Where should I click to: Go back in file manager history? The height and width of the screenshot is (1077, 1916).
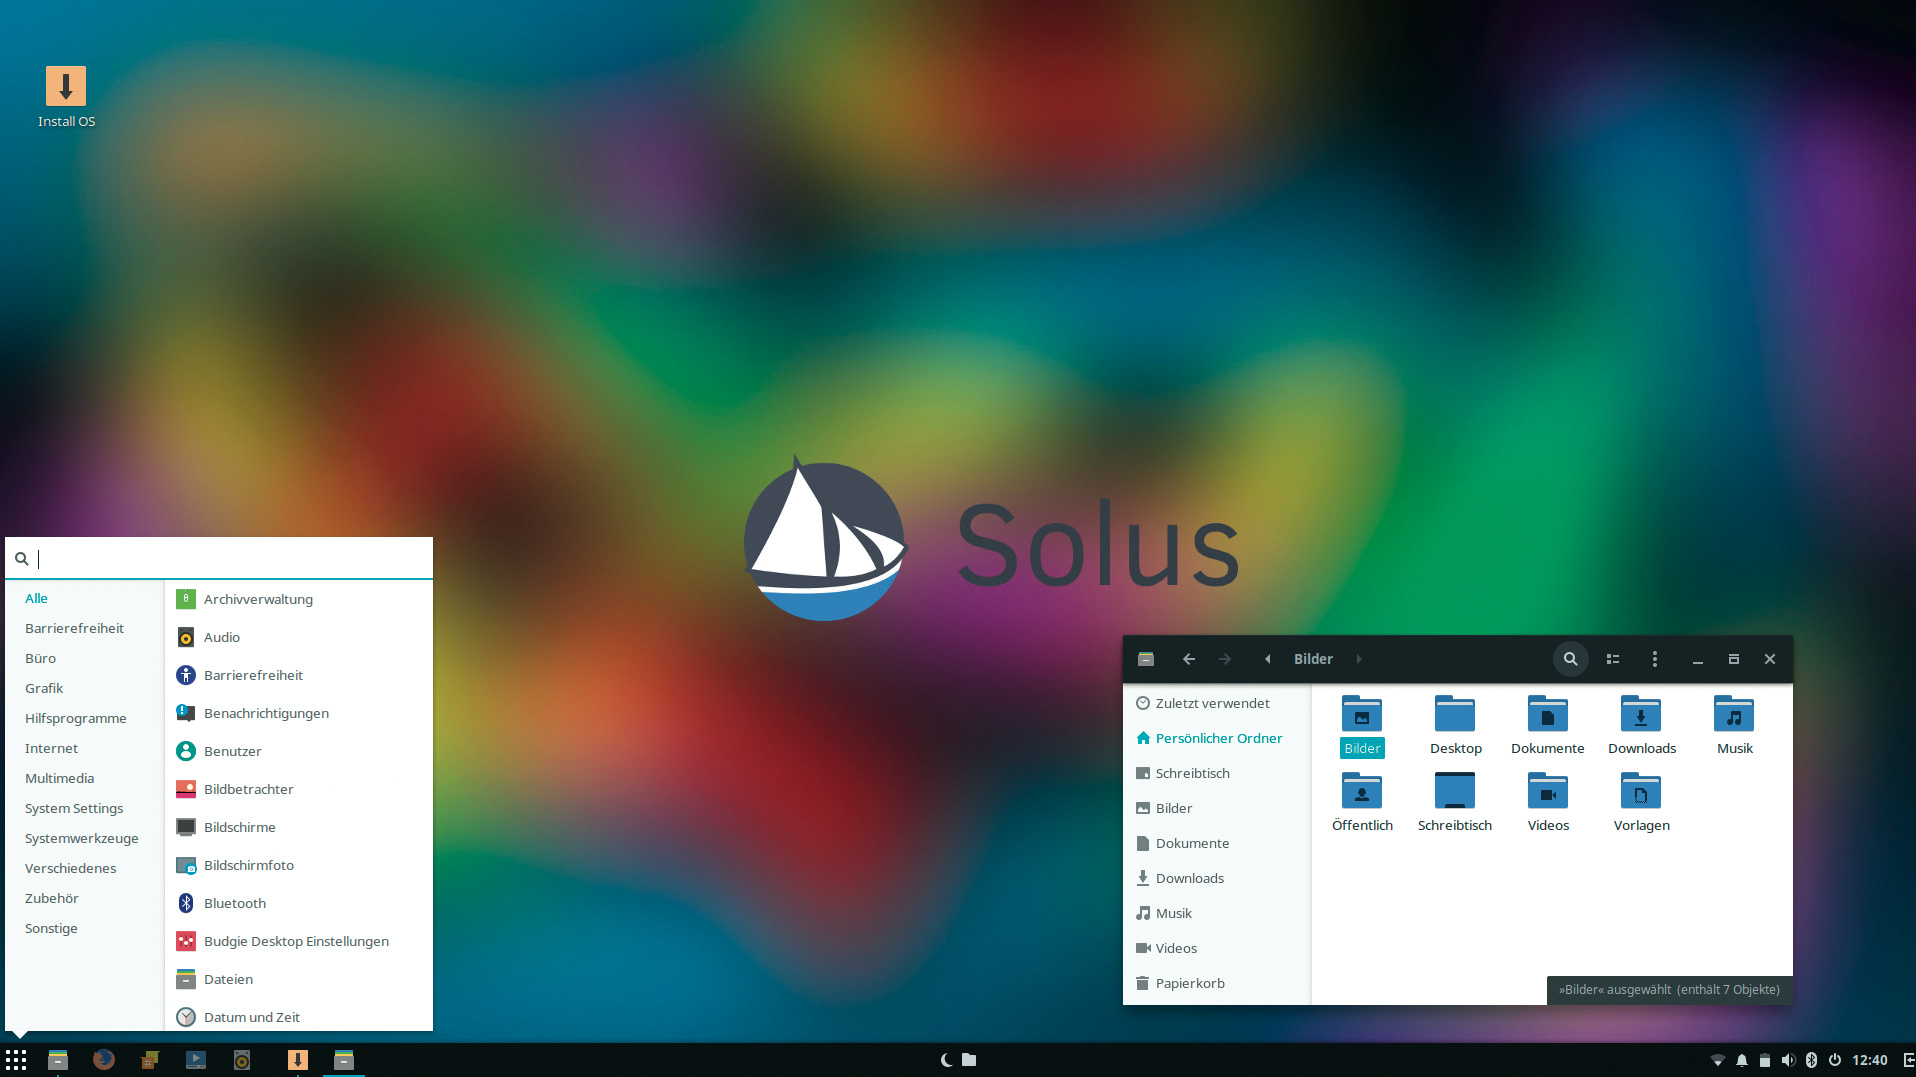[x=1188, y=659]
